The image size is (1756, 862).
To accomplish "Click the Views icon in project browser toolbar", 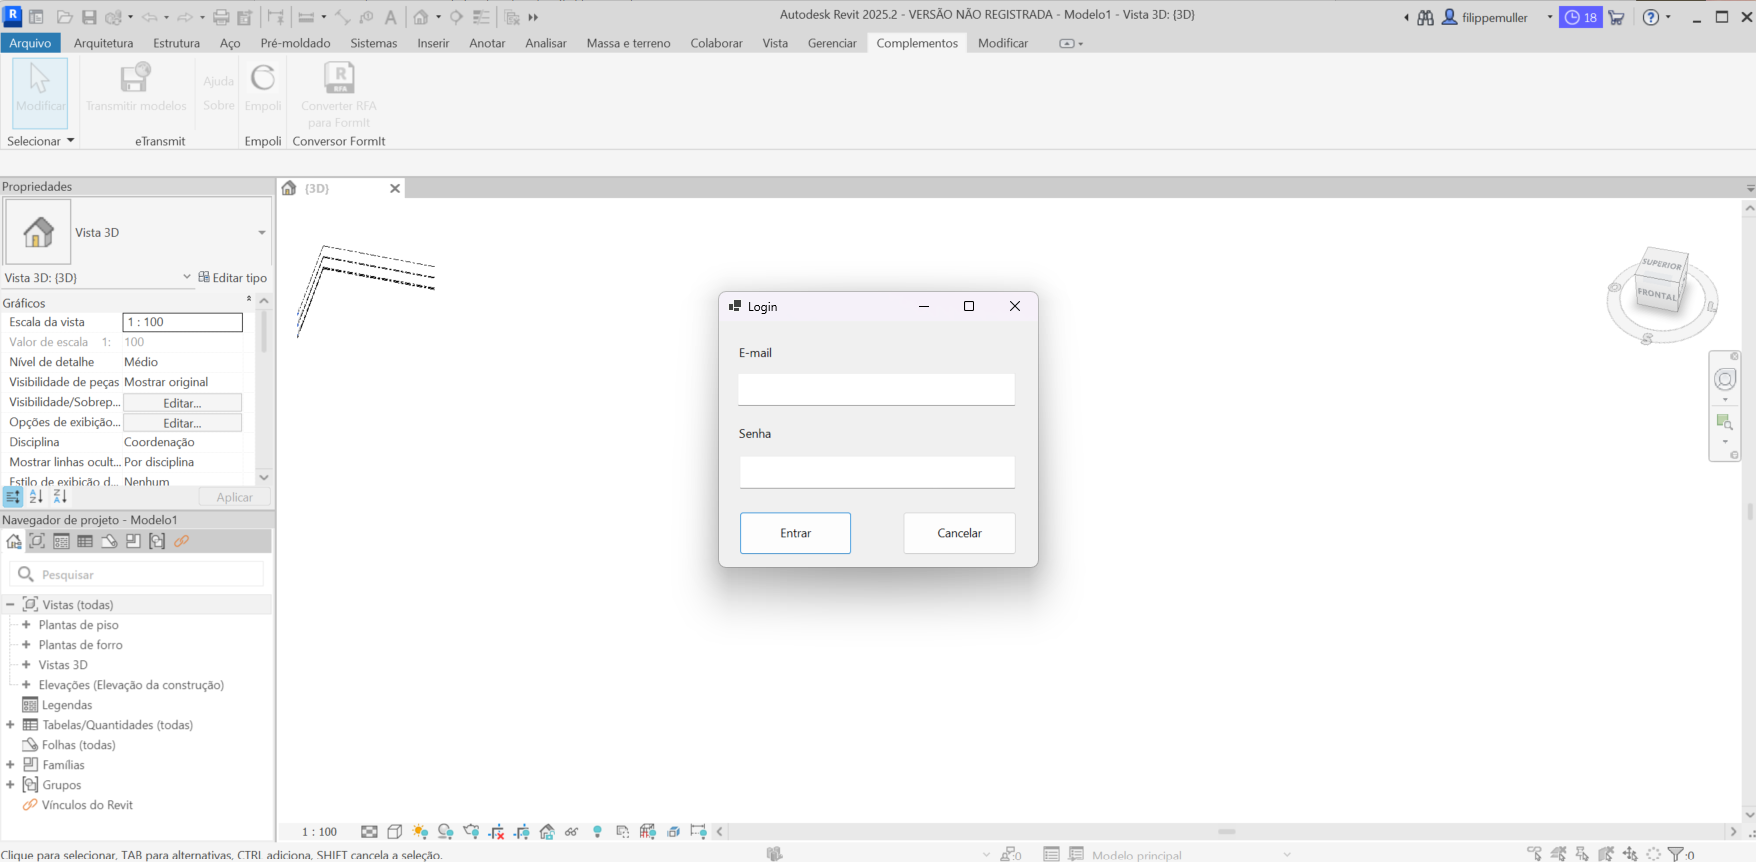I will click(37, 541).
